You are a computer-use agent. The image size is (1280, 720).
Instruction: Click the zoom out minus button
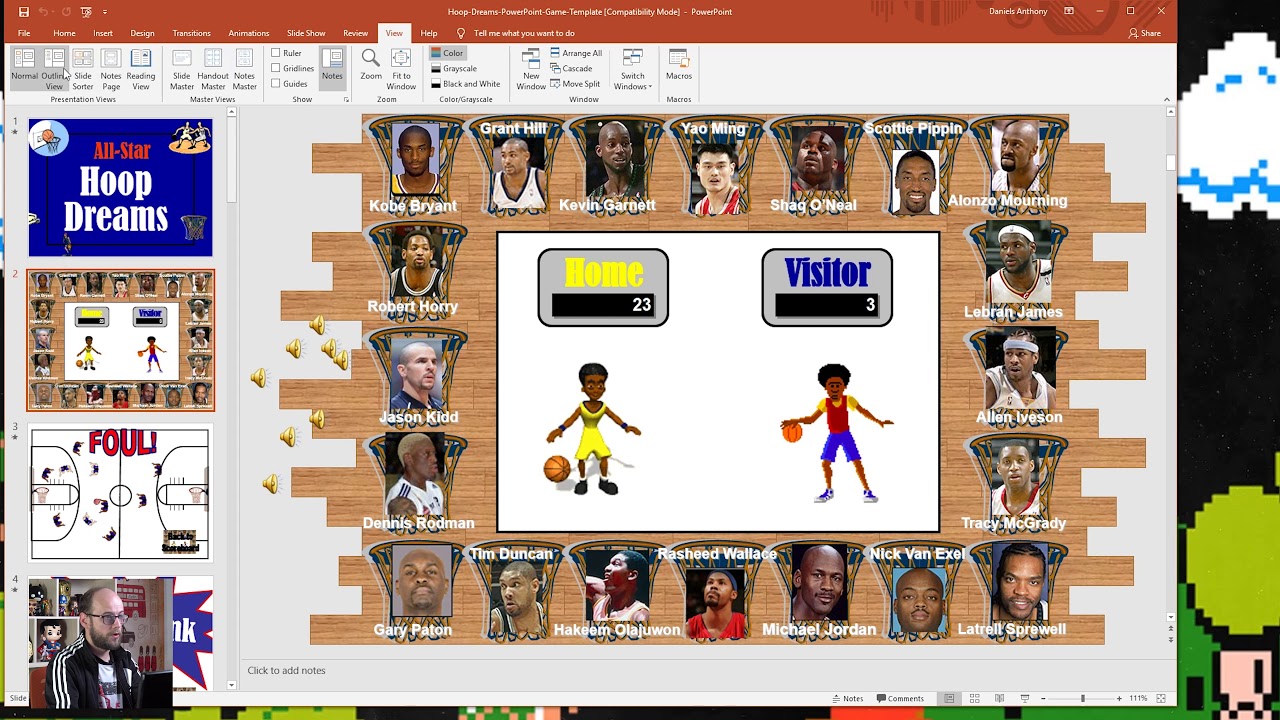pos(1044,698)
